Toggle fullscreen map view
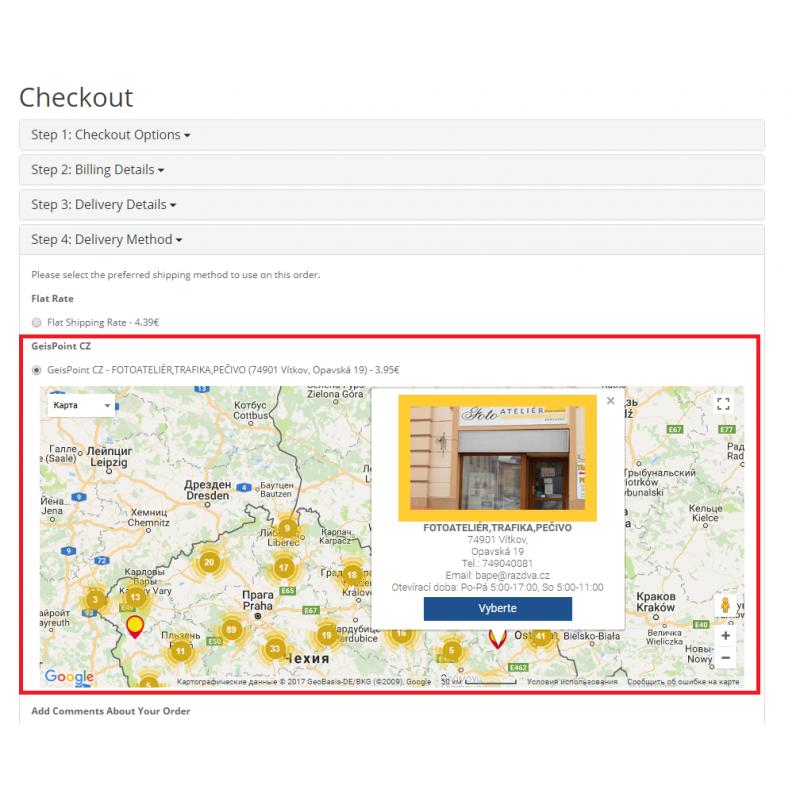The image size is (800, 800). (724, 404)
